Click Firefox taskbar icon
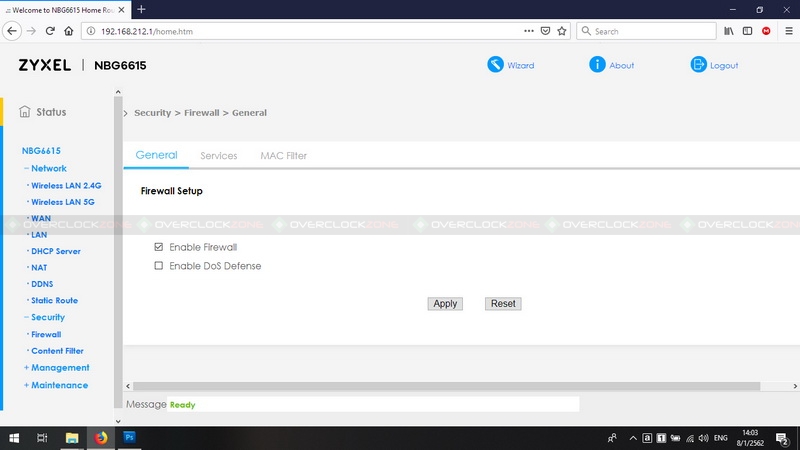 [x=101, y=438]
